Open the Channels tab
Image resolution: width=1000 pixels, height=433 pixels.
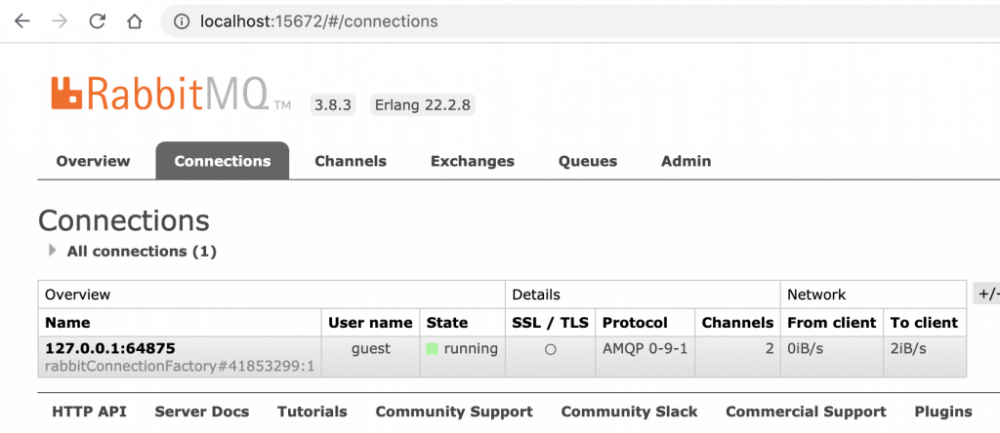[x=350, y=161]
